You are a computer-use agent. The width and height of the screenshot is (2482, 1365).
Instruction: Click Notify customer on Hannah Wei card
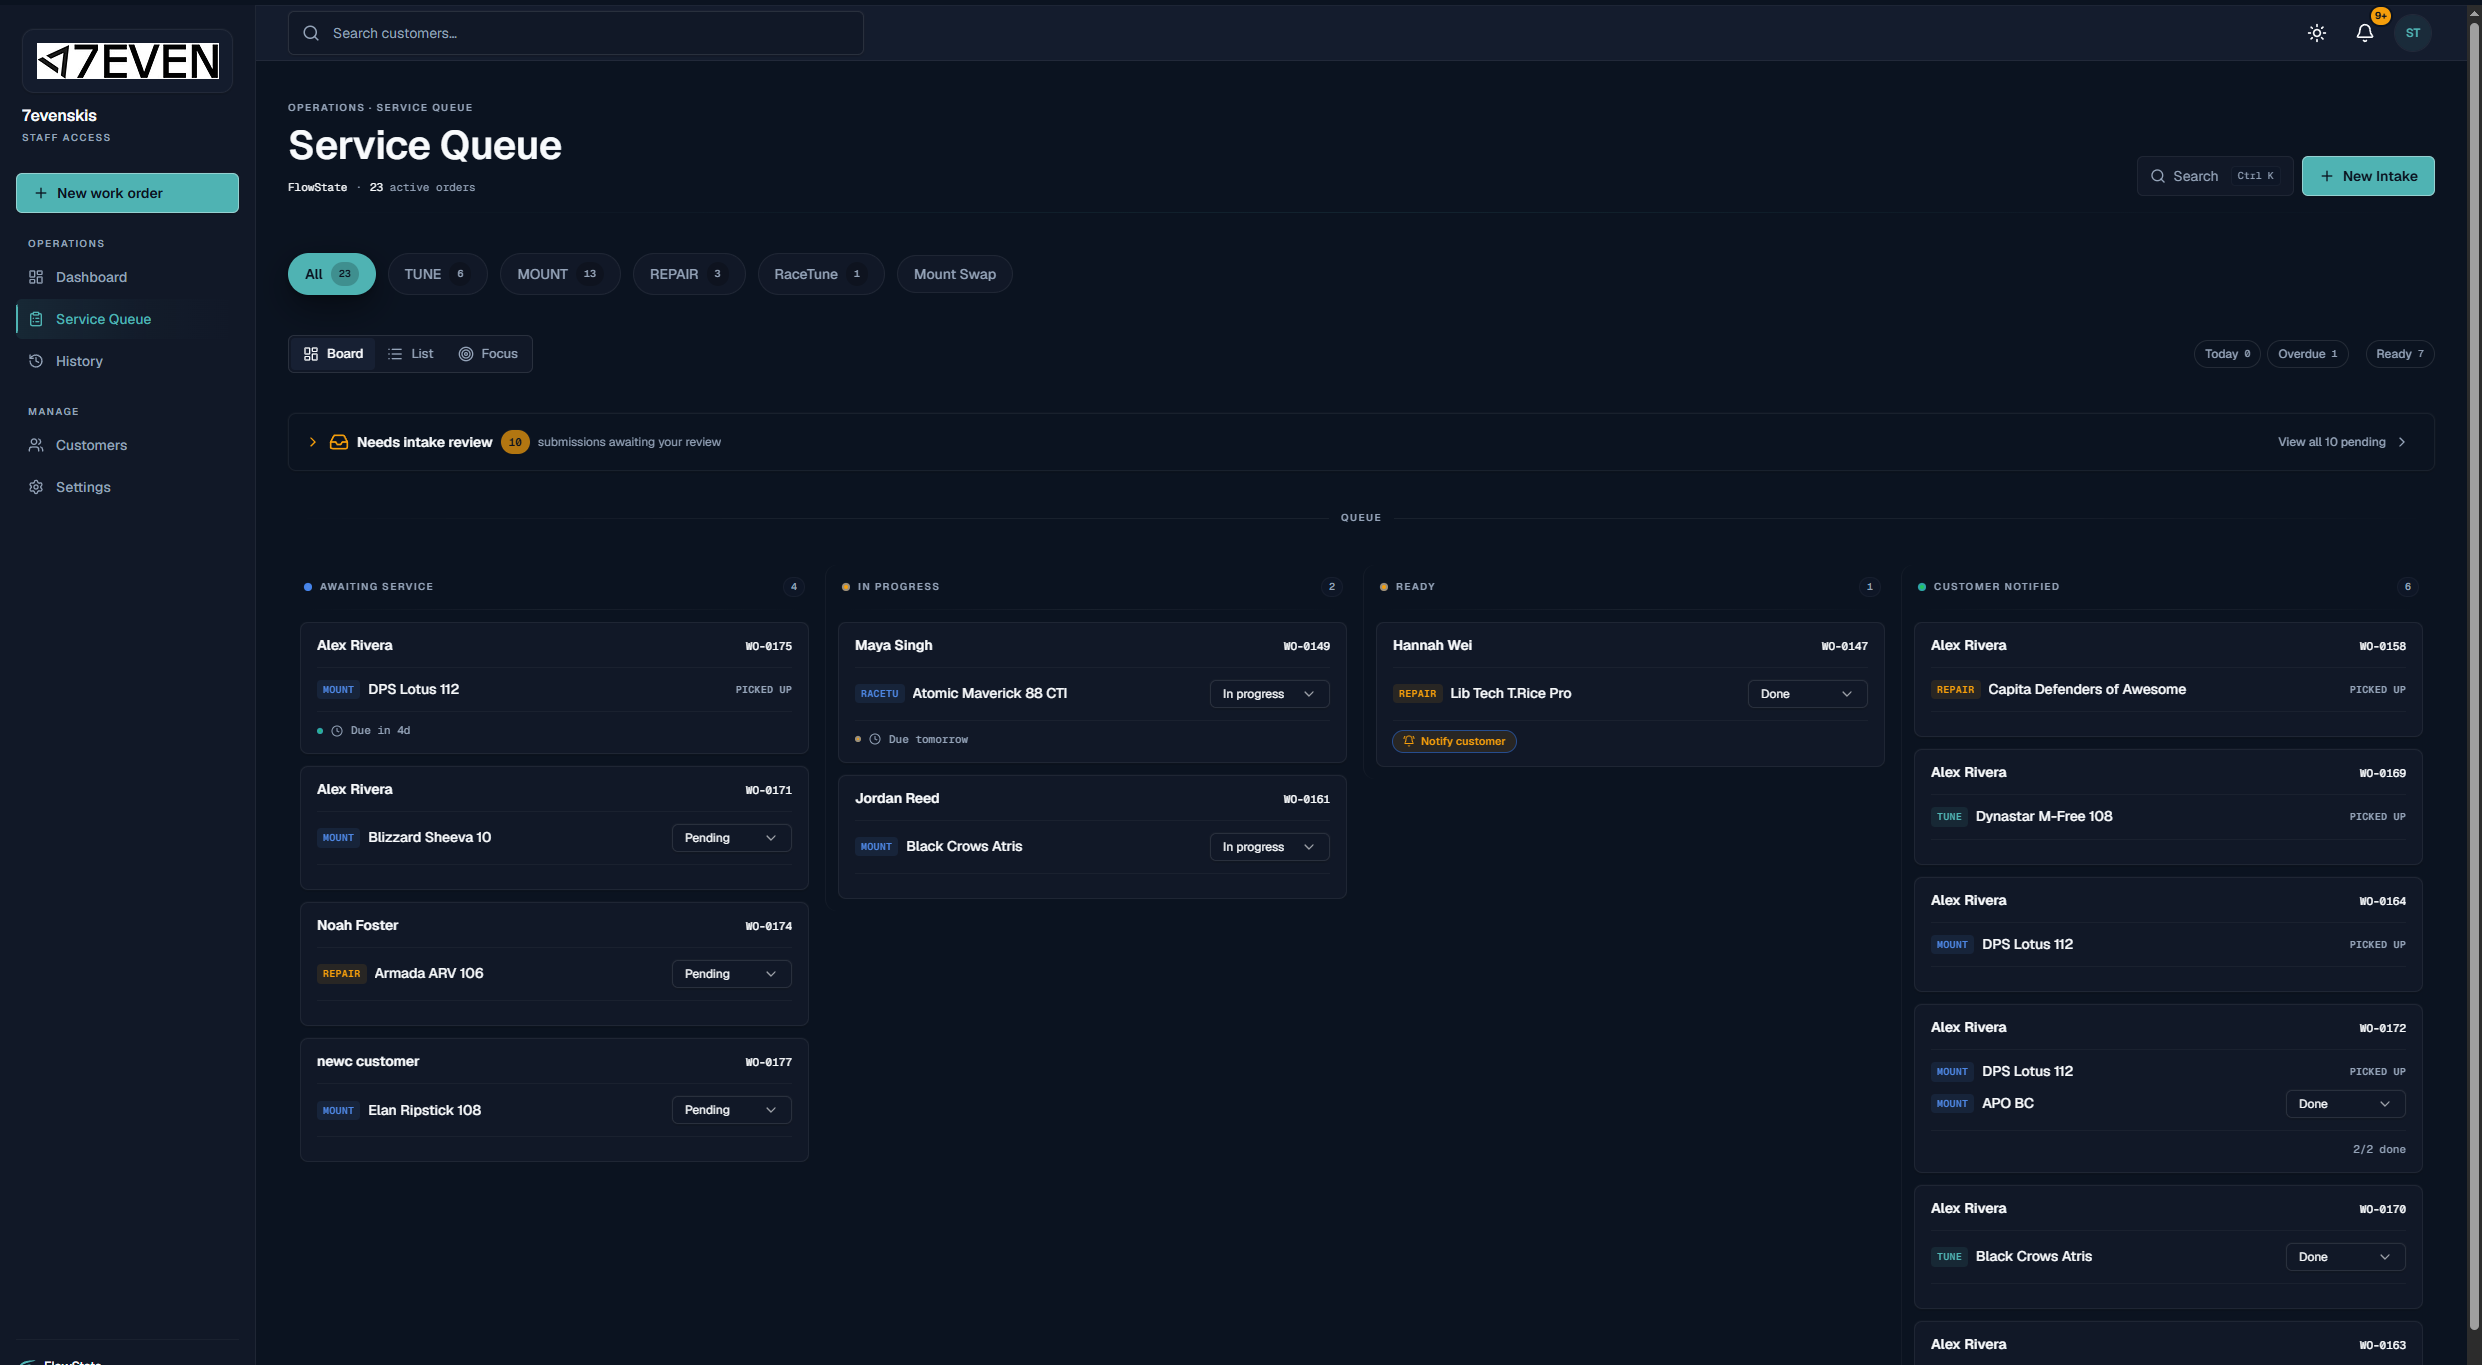[1454, 741]
